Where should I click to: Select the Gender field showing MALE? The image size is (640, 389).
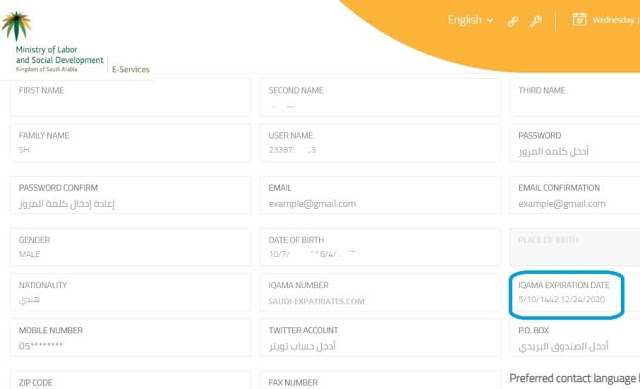130,247
